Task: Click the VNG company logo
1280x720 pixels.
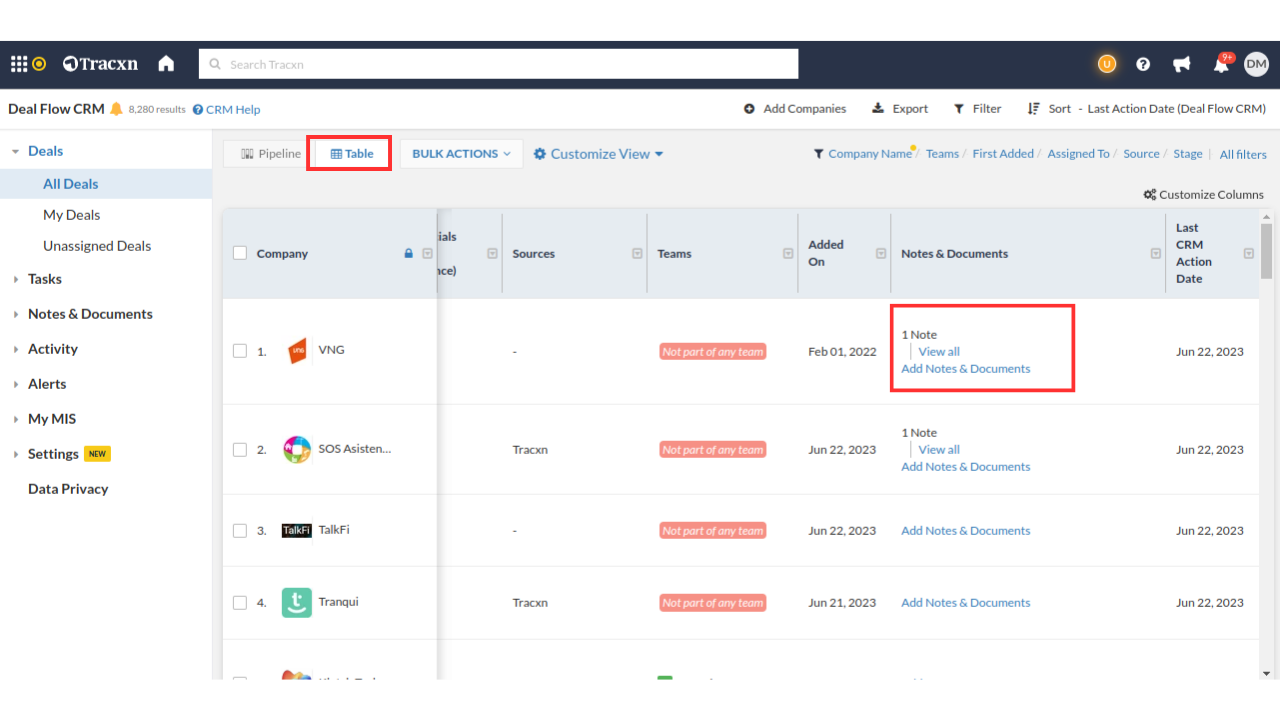Action: click(x=297, y=351)
